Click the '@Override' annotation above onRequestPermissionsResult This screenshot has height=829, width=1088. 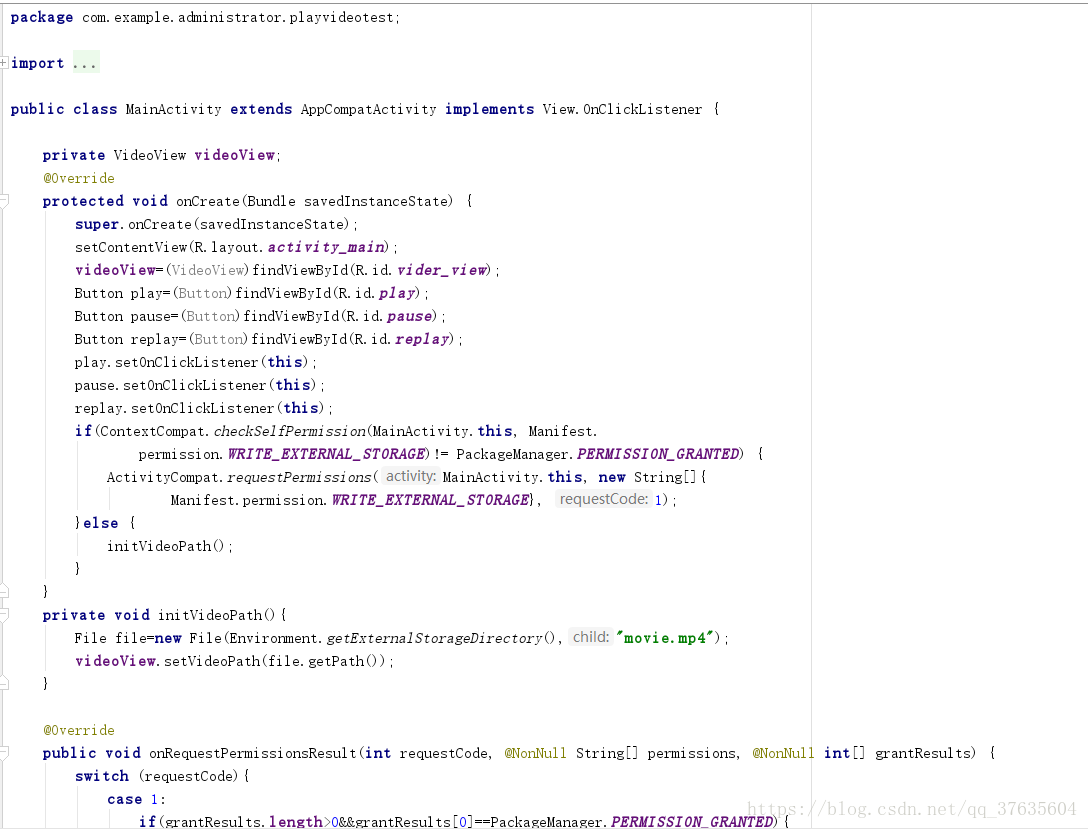click(78, 730)
